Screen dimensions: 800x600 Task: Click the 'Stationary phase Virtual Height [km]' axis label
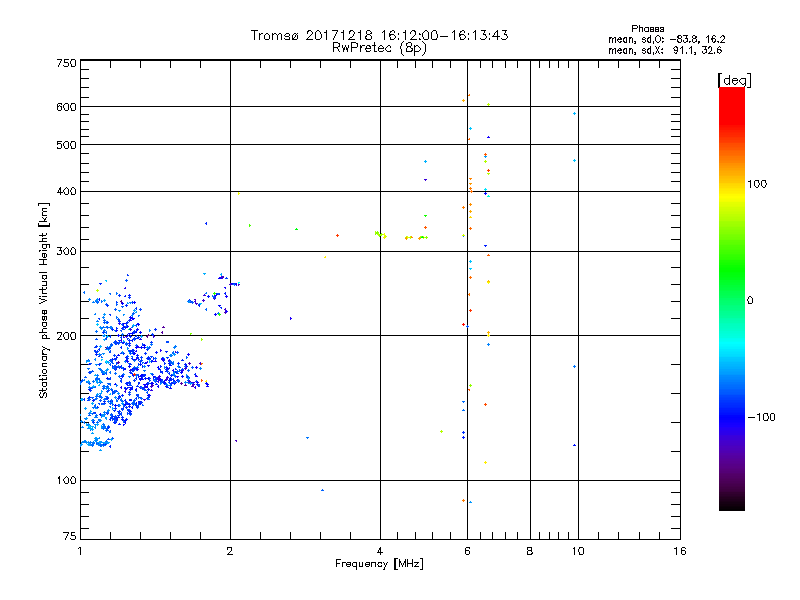point(44,300)
